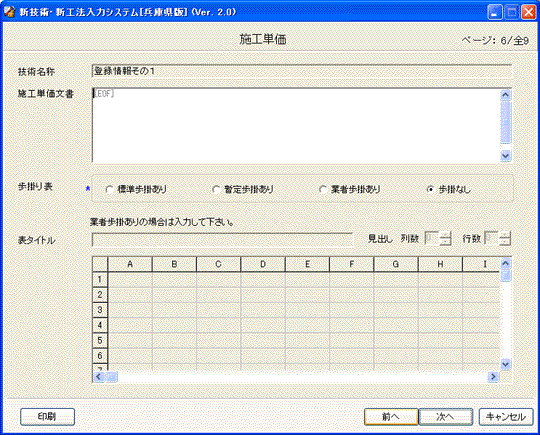This screenshot has width=540, height=435.
Task: Select column header A
Action: click(x=130, y=264)
